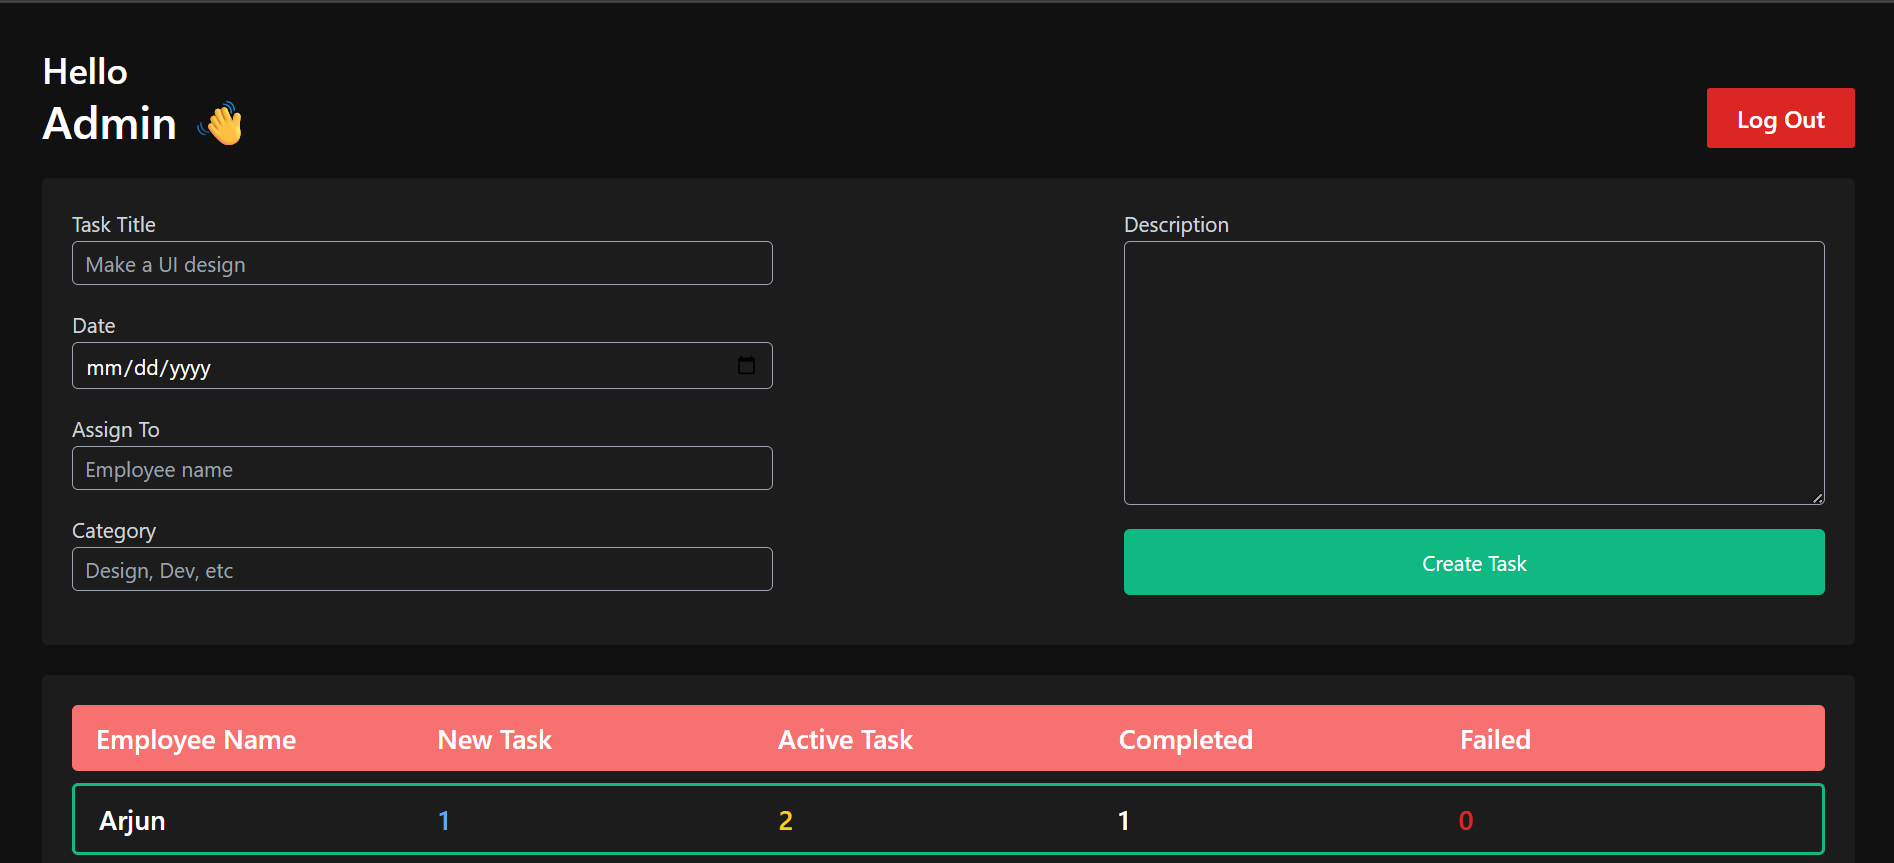This screenshot has height=863, width=1894.
Task: Click Arjun's new task count 1
Action: 444,821
